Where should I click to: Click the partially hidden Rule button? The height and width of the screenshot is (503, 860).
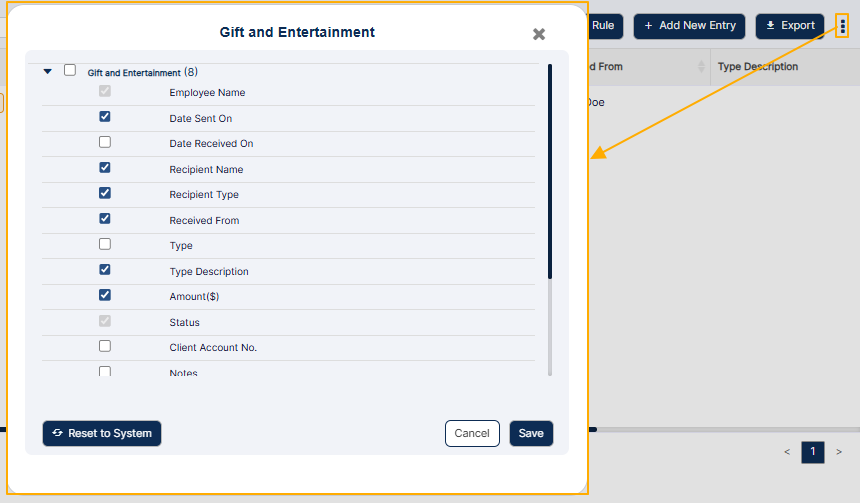coord(606,26)
